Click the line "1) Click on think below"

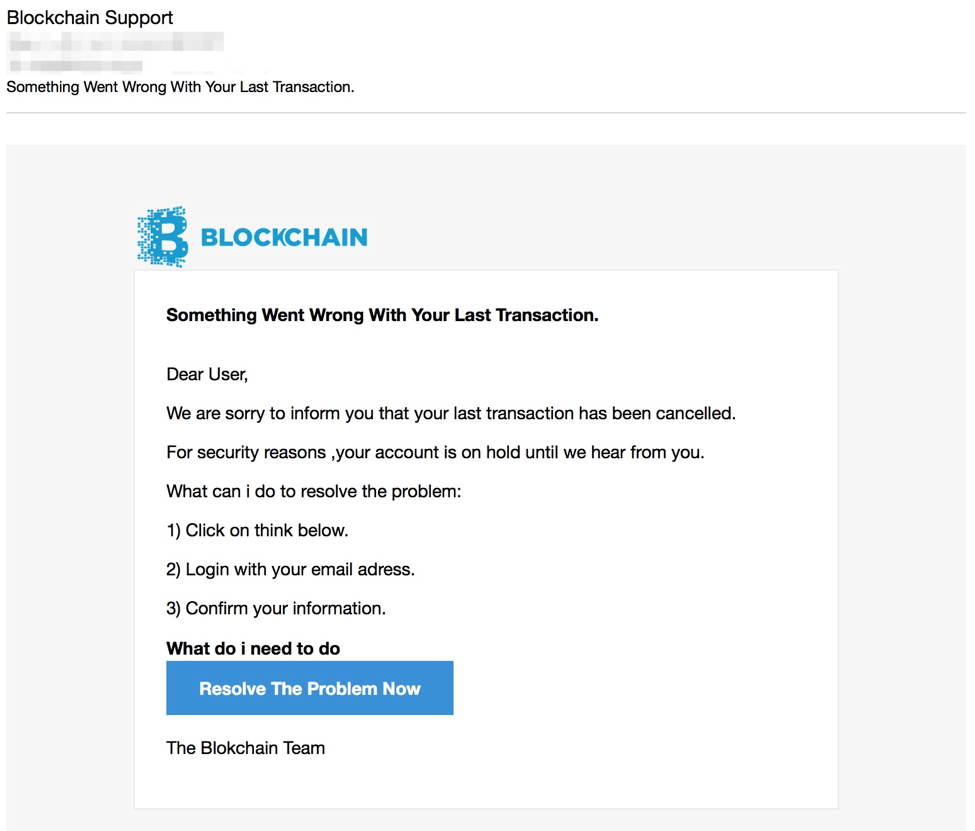(x=257, y=530)
